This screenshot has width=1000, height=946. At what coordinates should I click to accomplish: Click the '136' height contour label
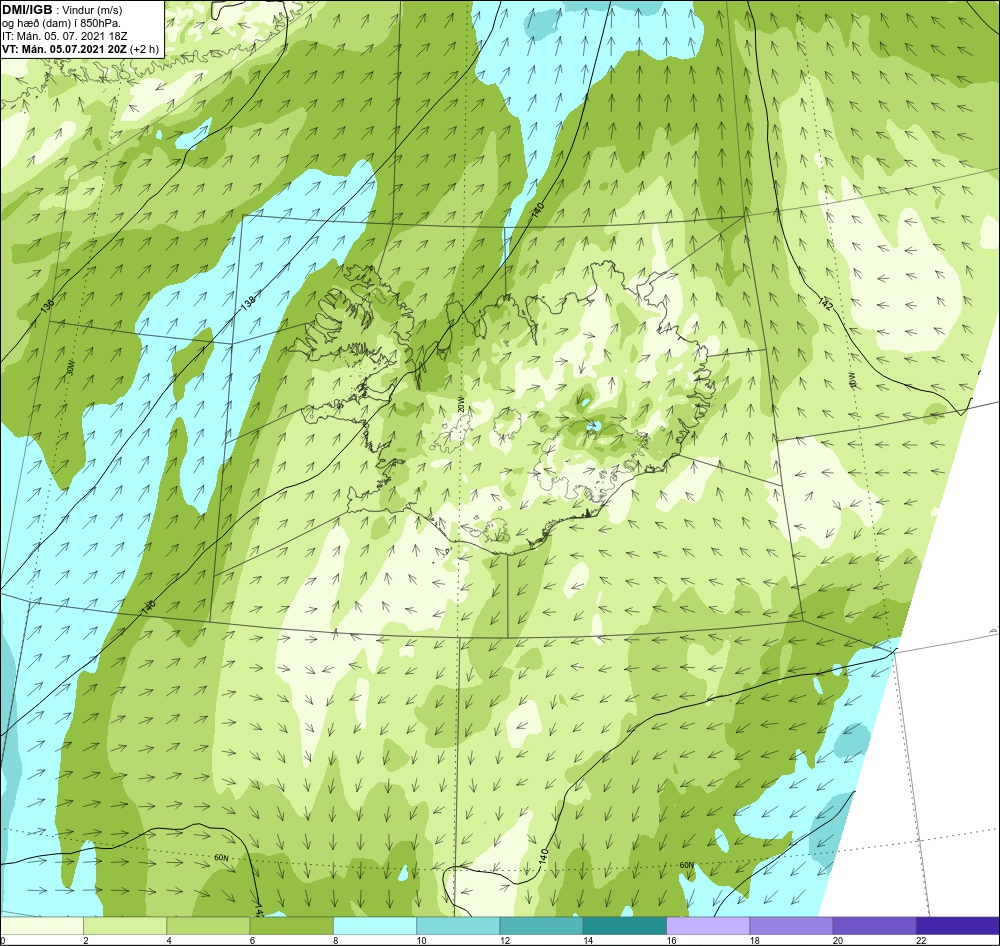pyautogui.click(x=46, y=306)
